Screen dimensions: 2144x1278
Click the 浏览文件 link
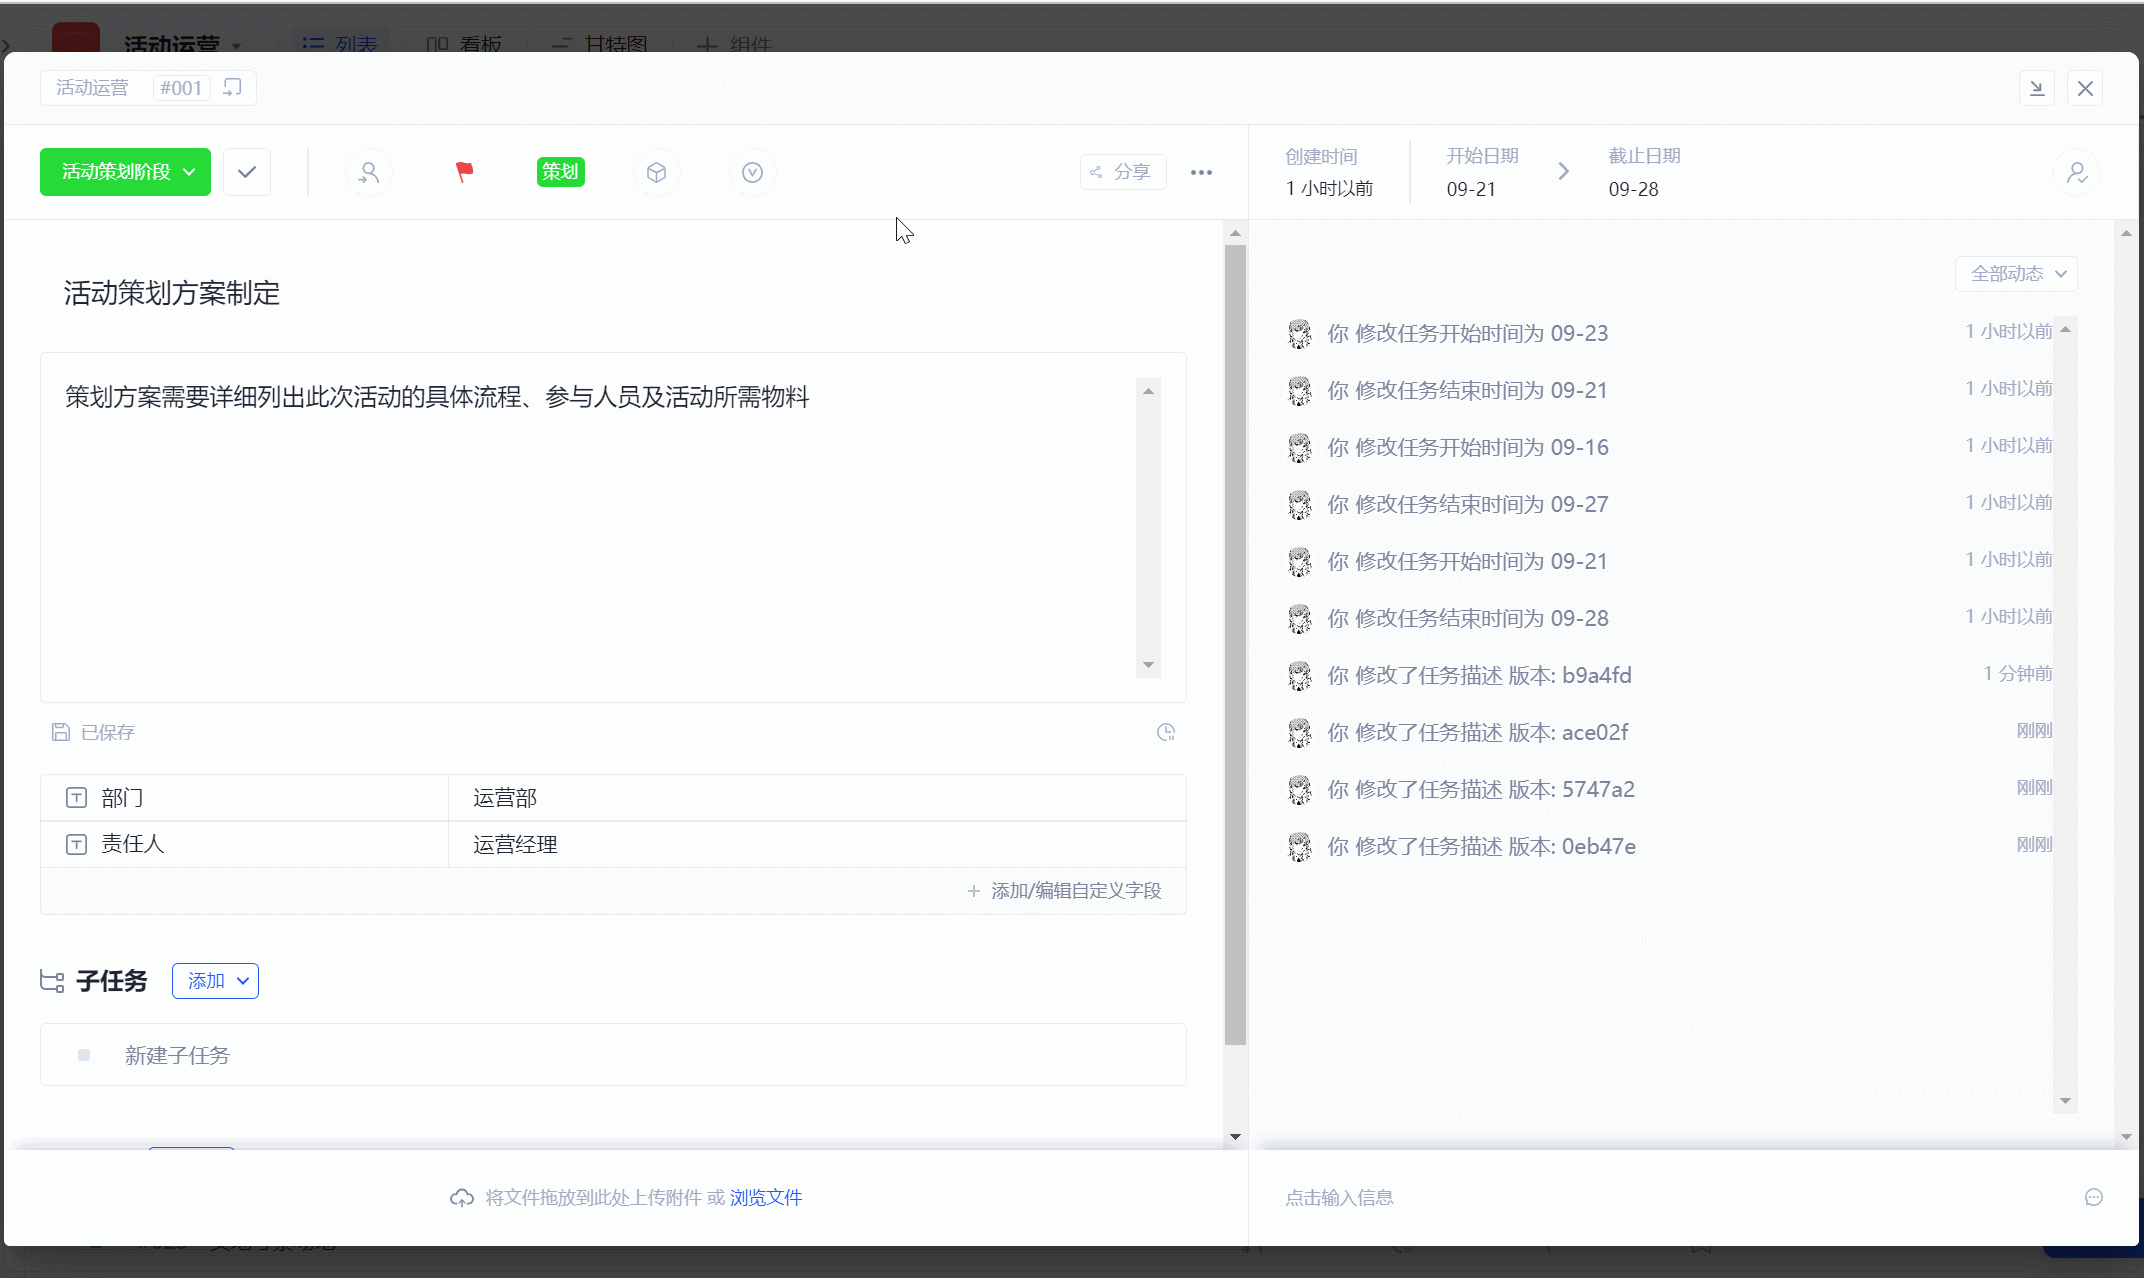765,1197
